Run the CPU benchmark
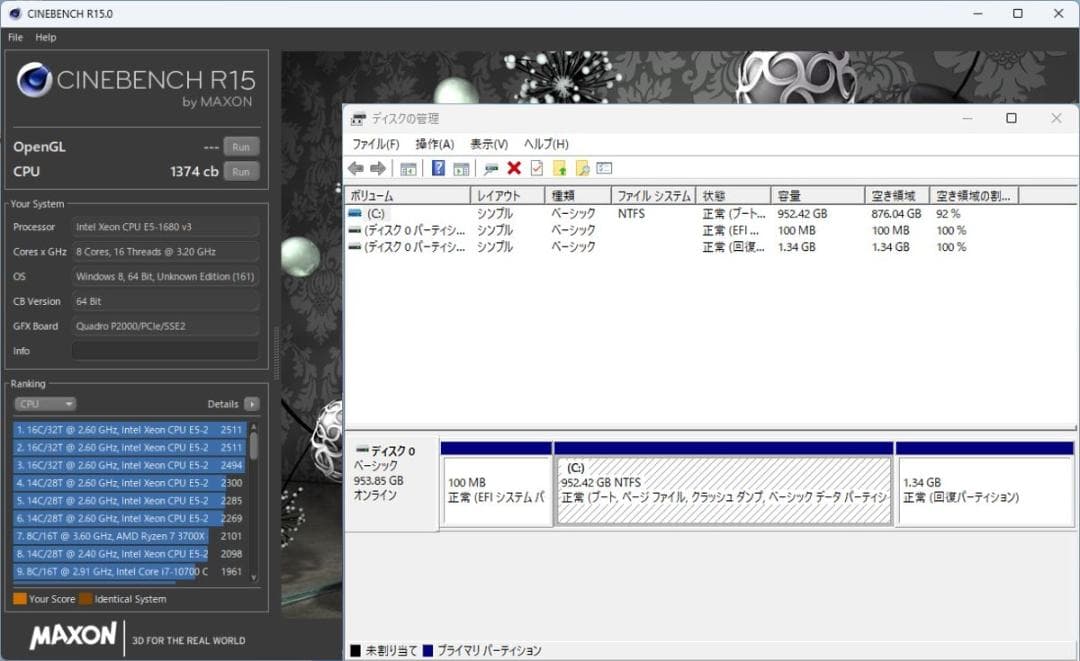Image resolution: width=1080 pixels, height=661 pixels. (x=240, y=171)
